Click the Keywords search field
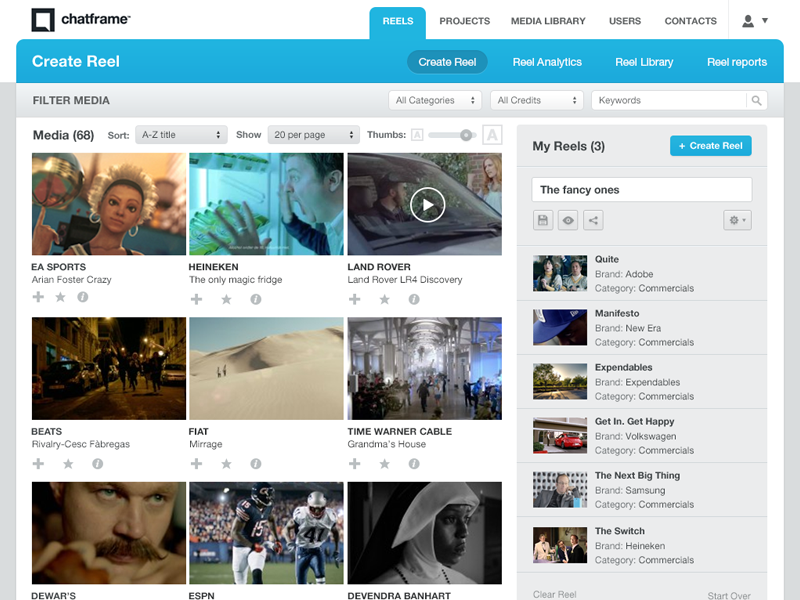This screenshot has width=800, height=600. pyautogui.click(x=669, y=101)
